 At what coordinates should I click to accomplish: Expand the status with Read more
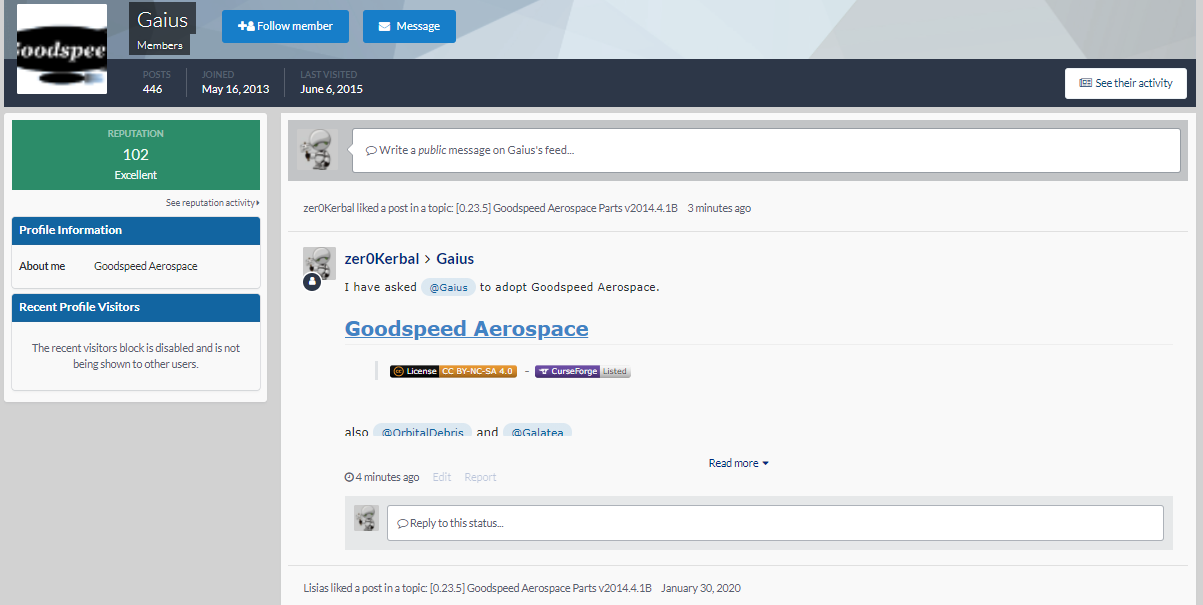point(739,463)
